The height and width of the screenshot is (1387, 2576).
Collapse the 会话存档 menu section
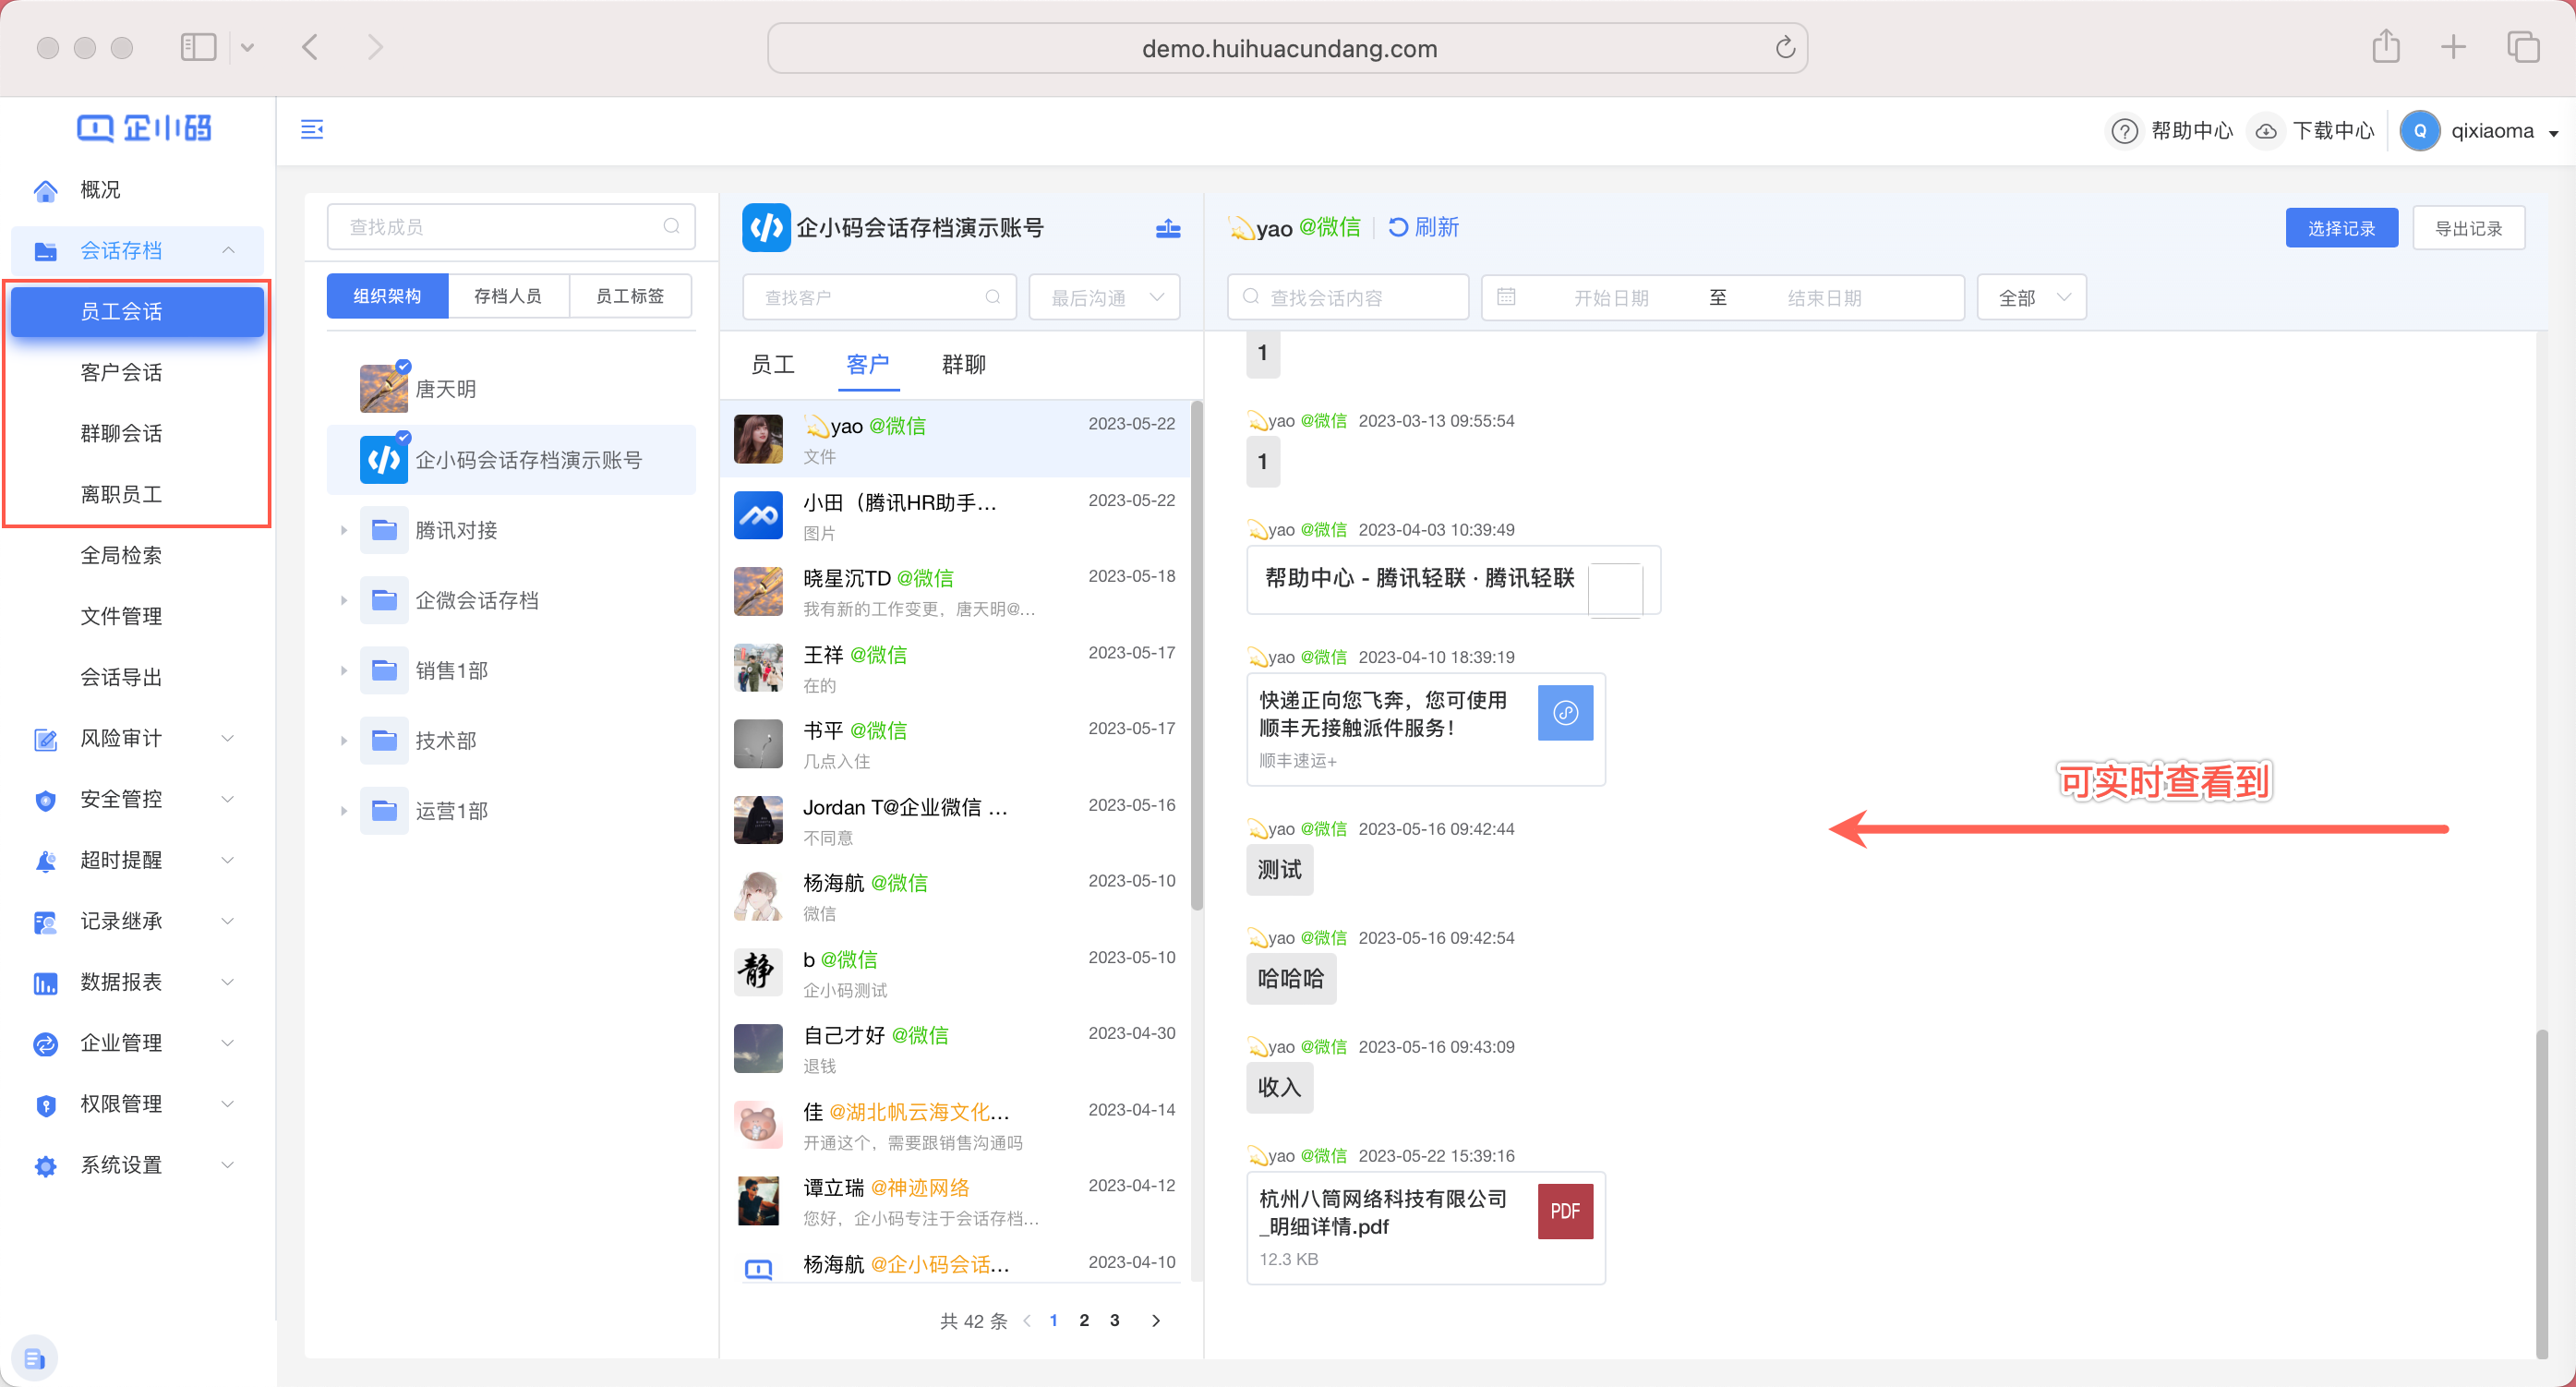coord(228,250)
